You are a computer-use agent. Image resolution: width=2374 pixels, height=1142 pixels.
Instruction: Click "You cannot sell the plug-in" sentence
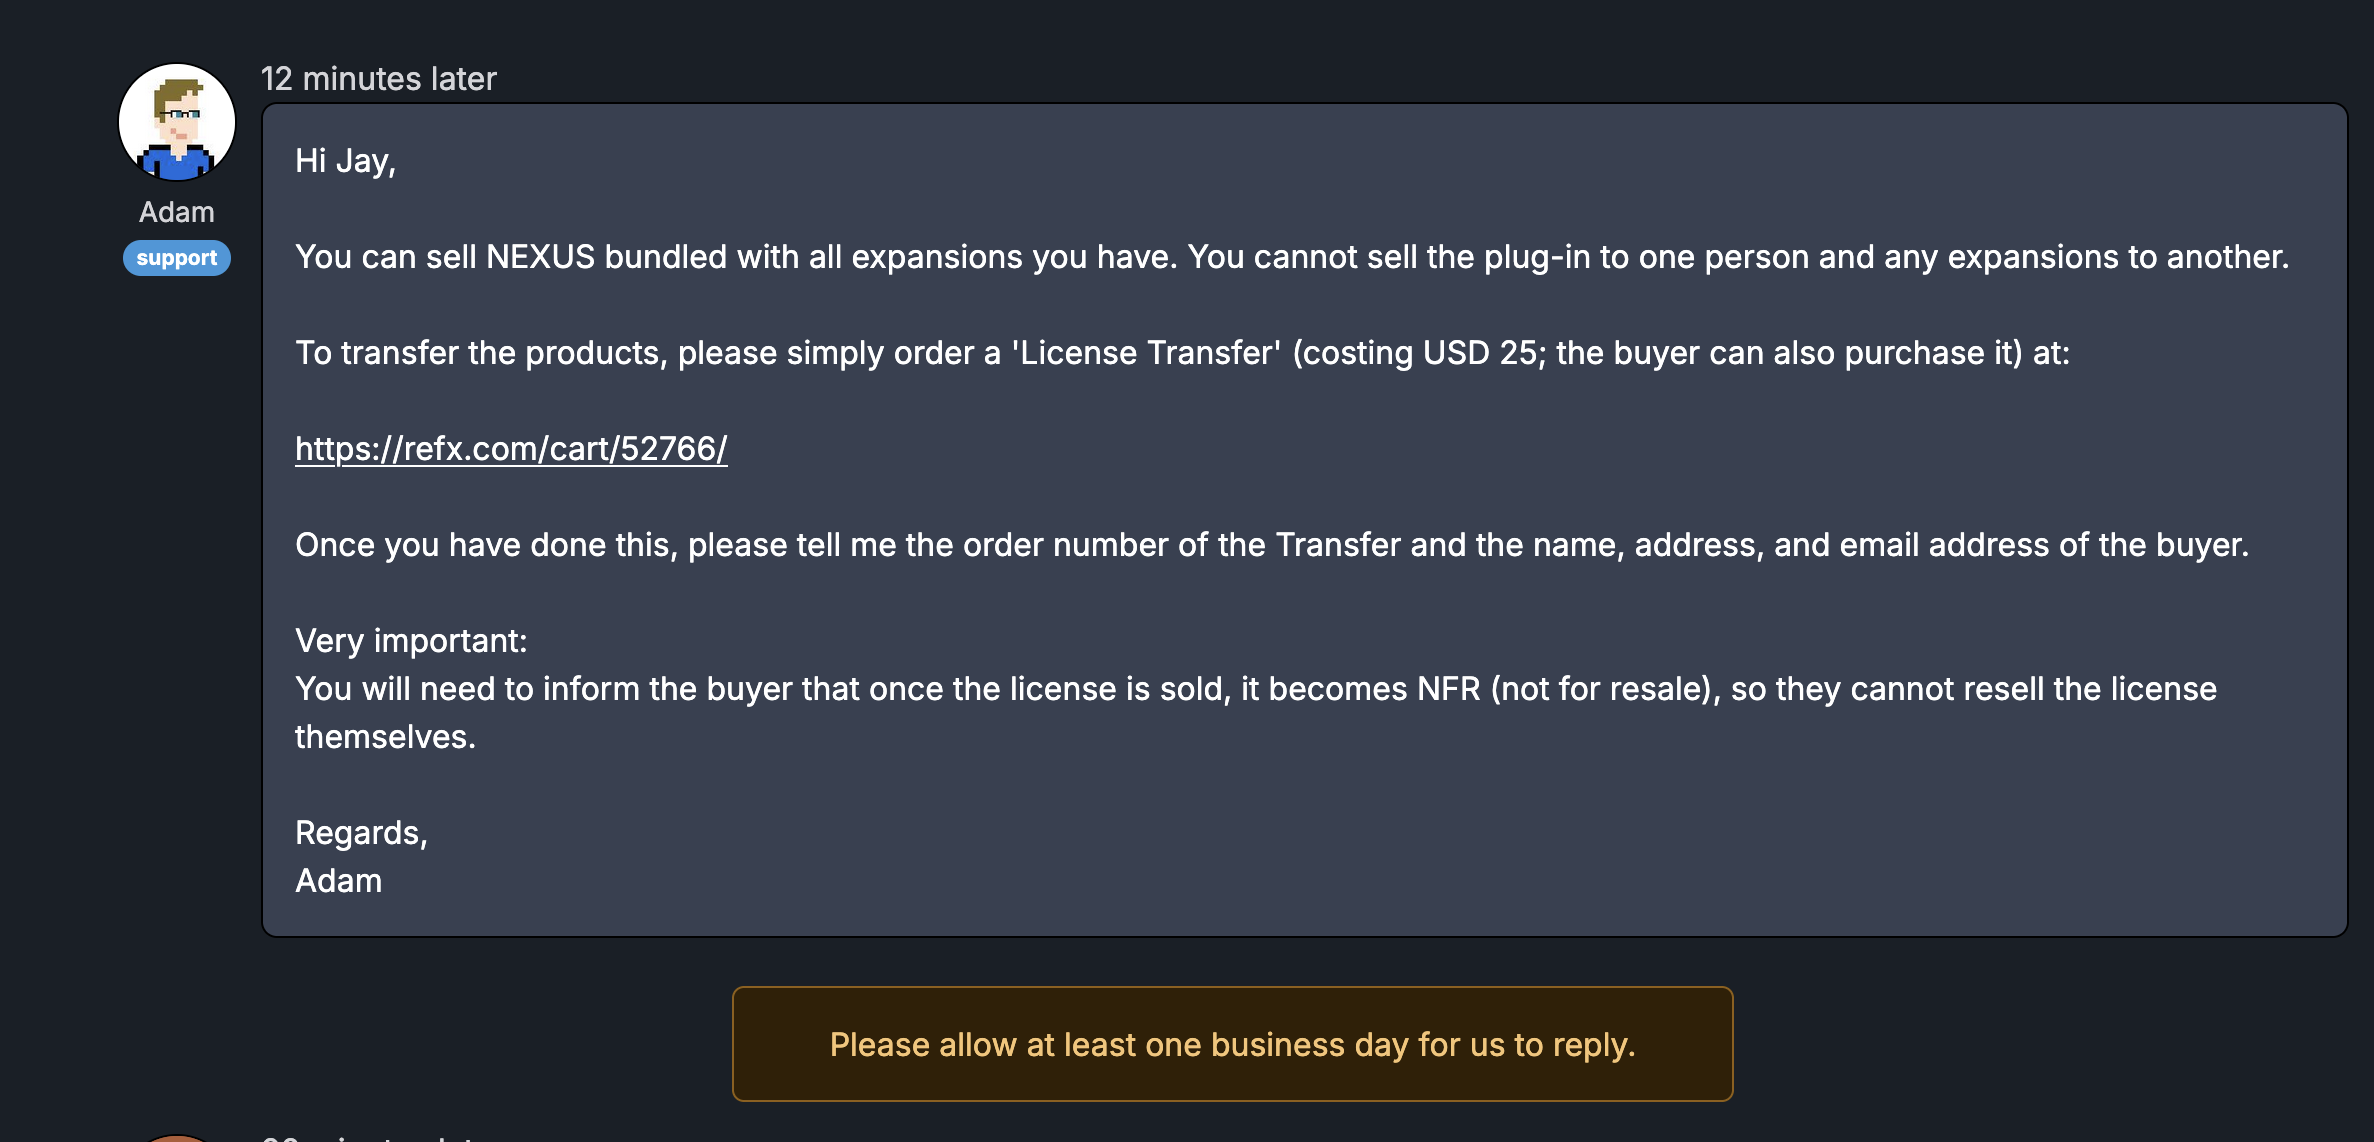coord(1738,257)
